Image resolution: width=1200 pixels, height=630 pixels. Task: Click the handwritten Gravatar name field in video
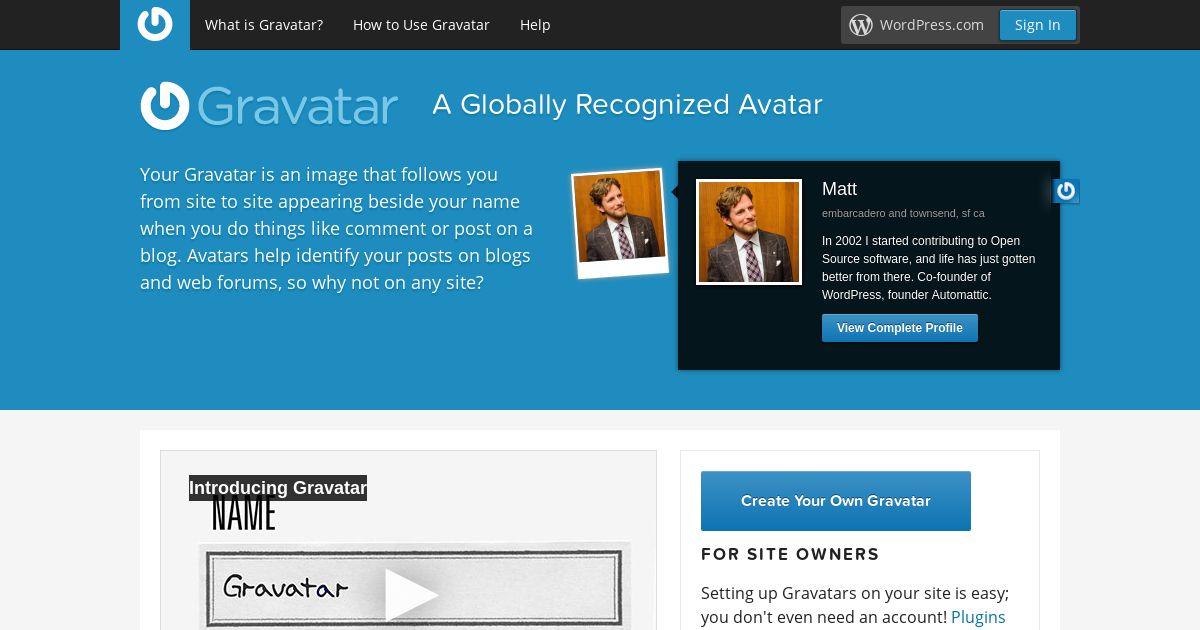coord(414,588)
